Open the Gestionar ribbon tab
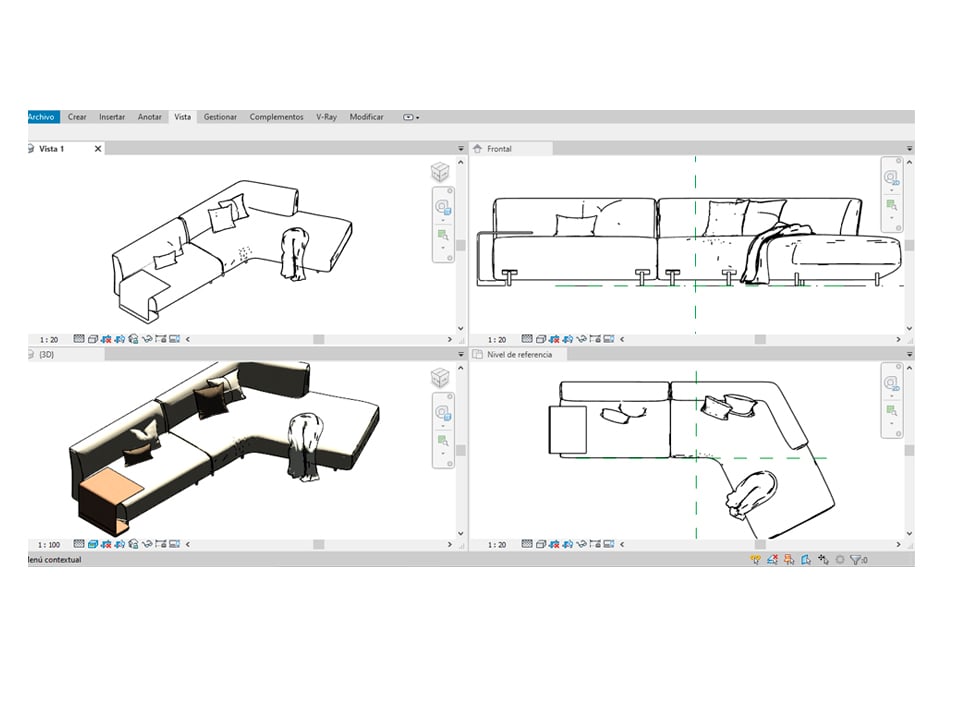960x720 pixels. click(220, 117)
